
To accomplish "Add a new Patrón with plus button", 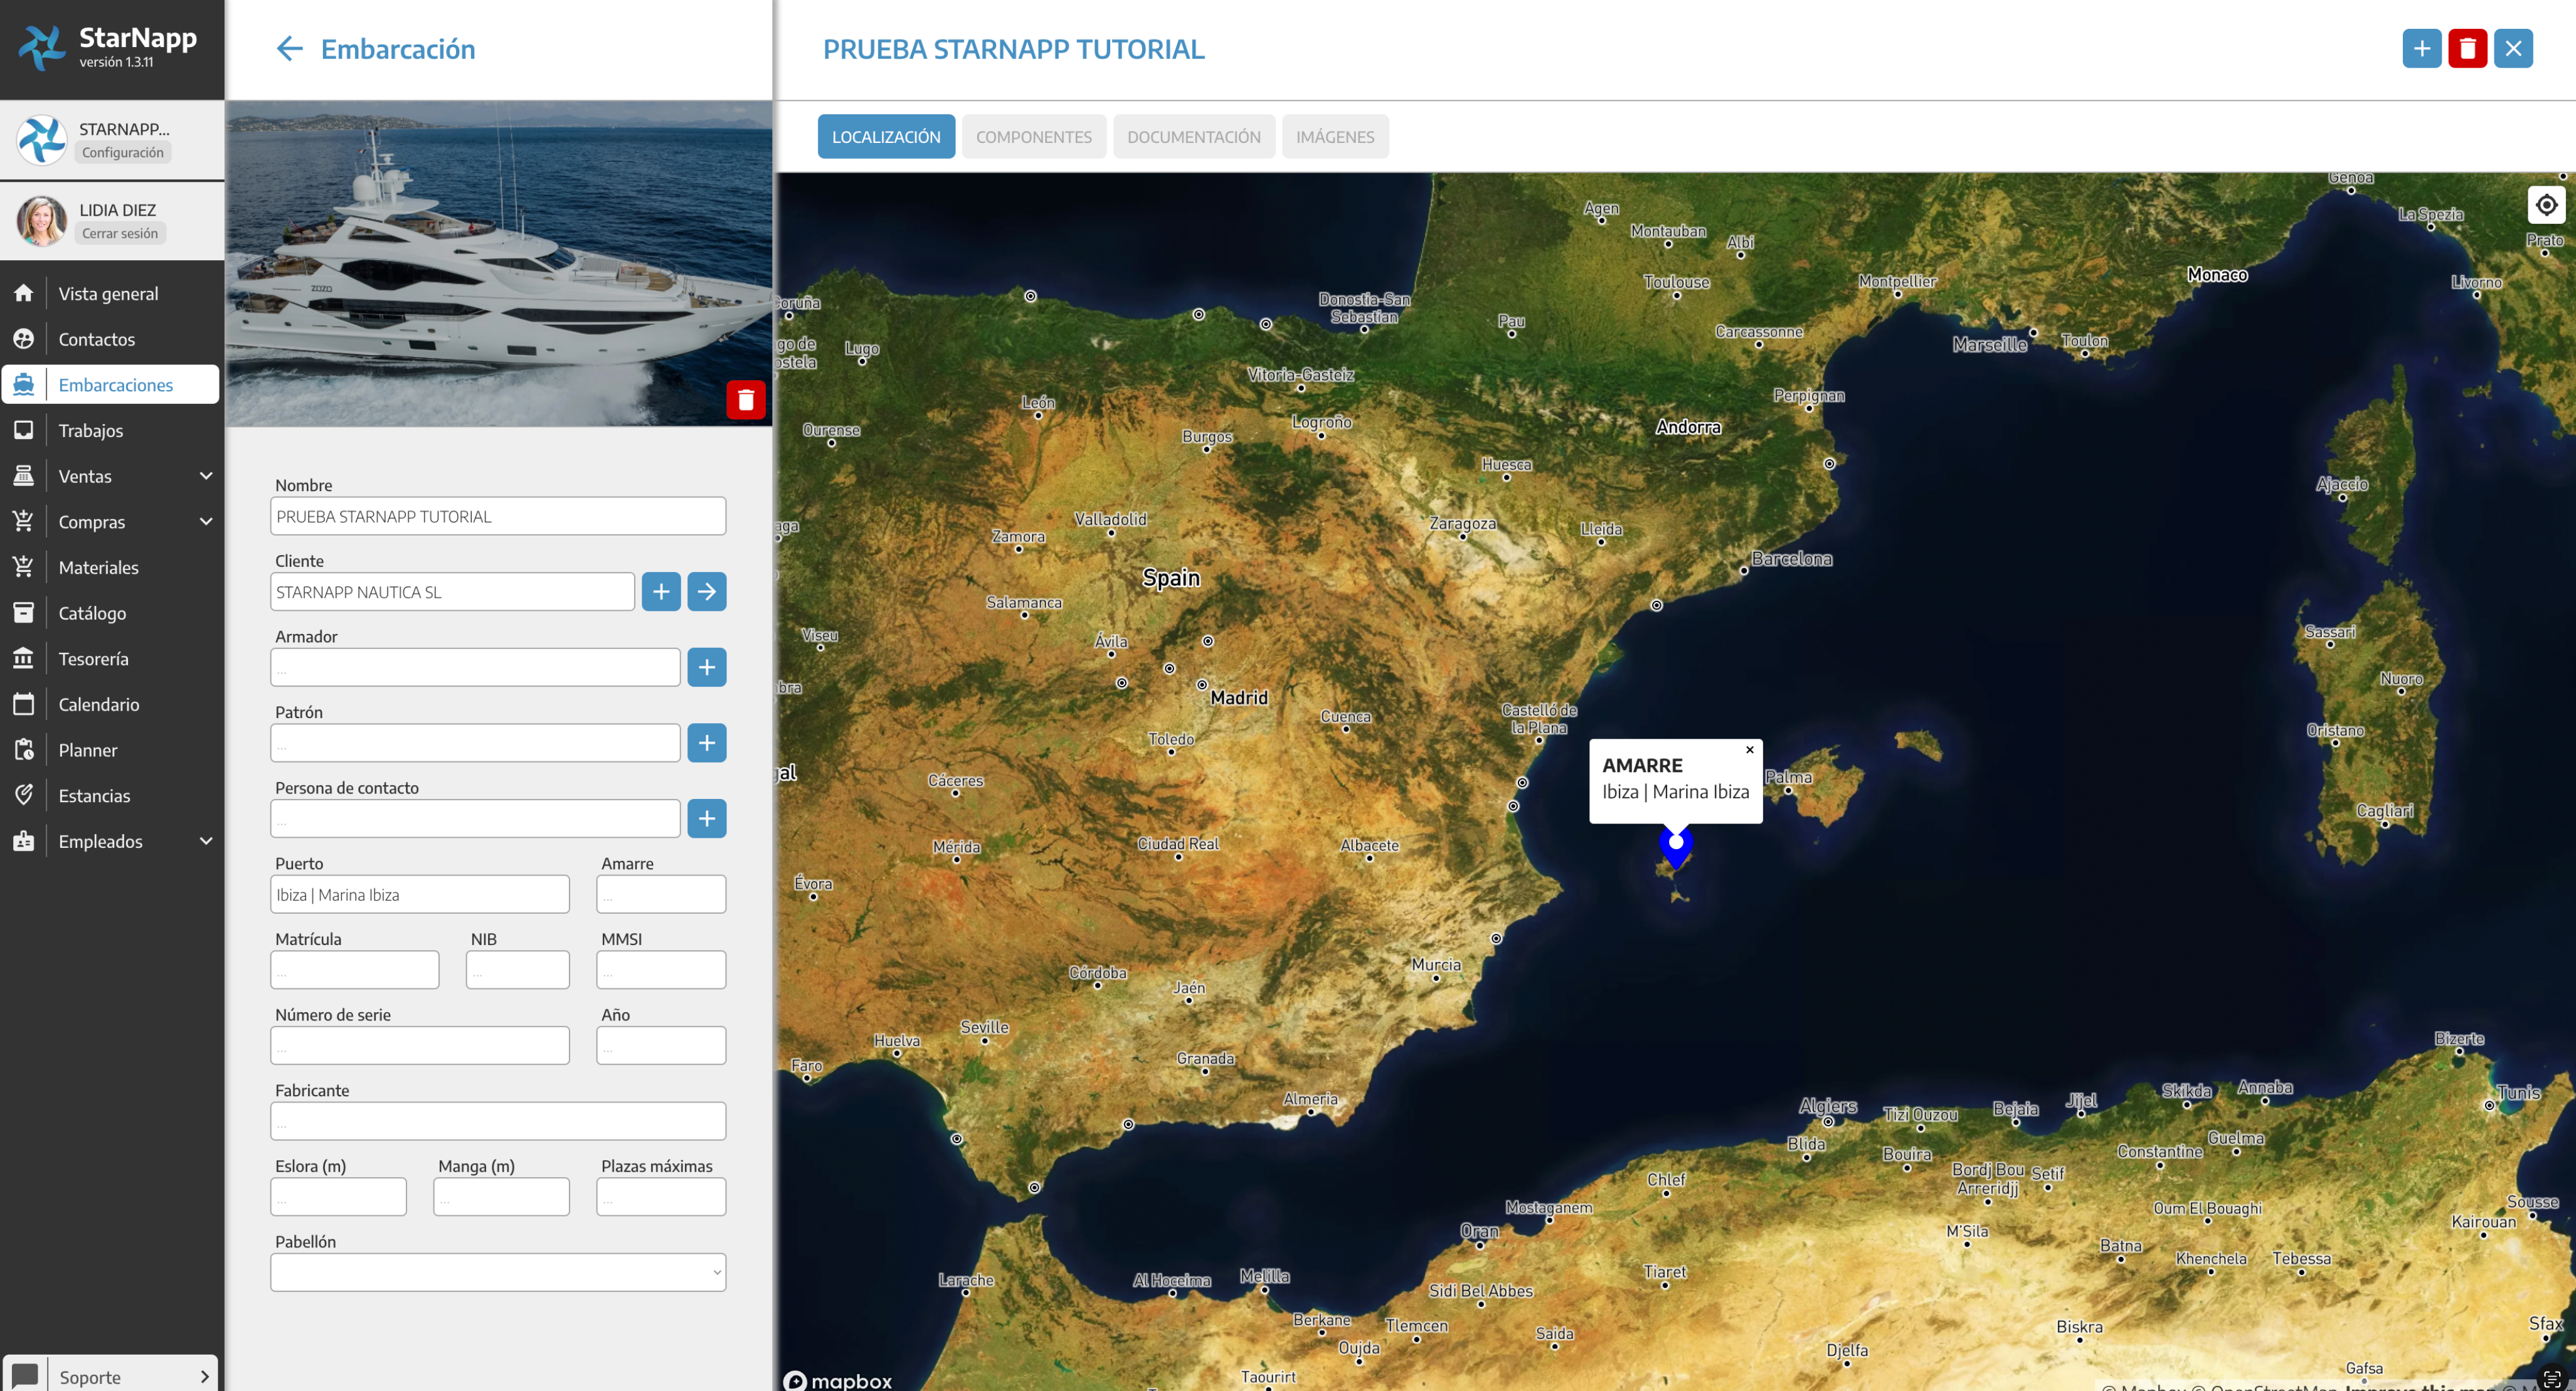I will tap(706, 743).
